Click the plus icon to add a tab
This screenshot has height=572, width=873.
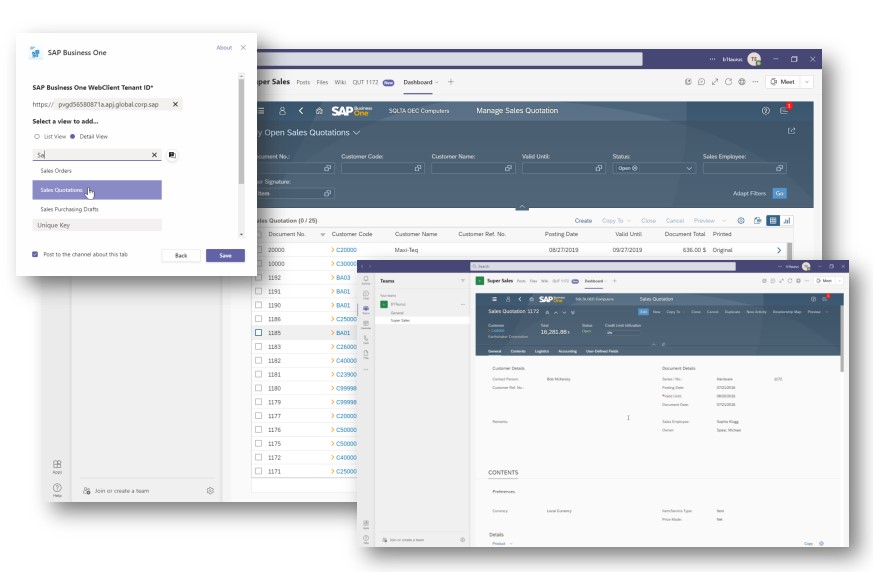click(451, 82)
